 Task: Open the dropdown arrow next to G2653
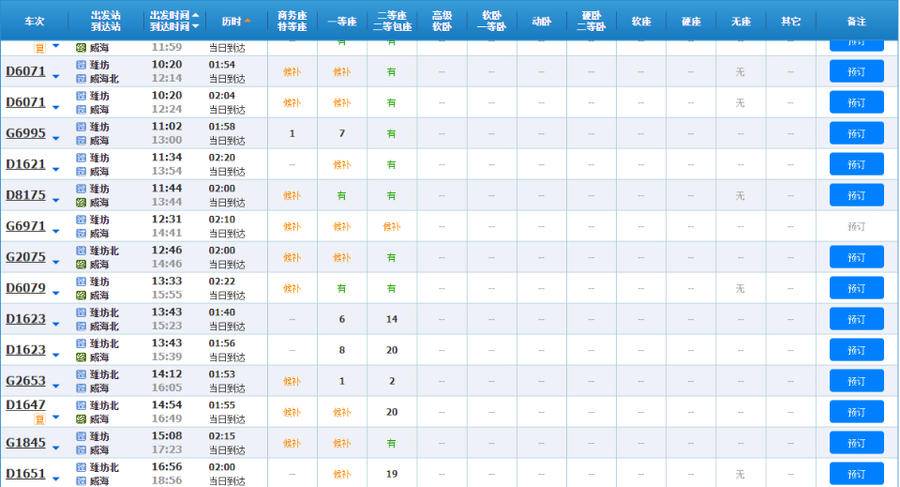(56, 386)
